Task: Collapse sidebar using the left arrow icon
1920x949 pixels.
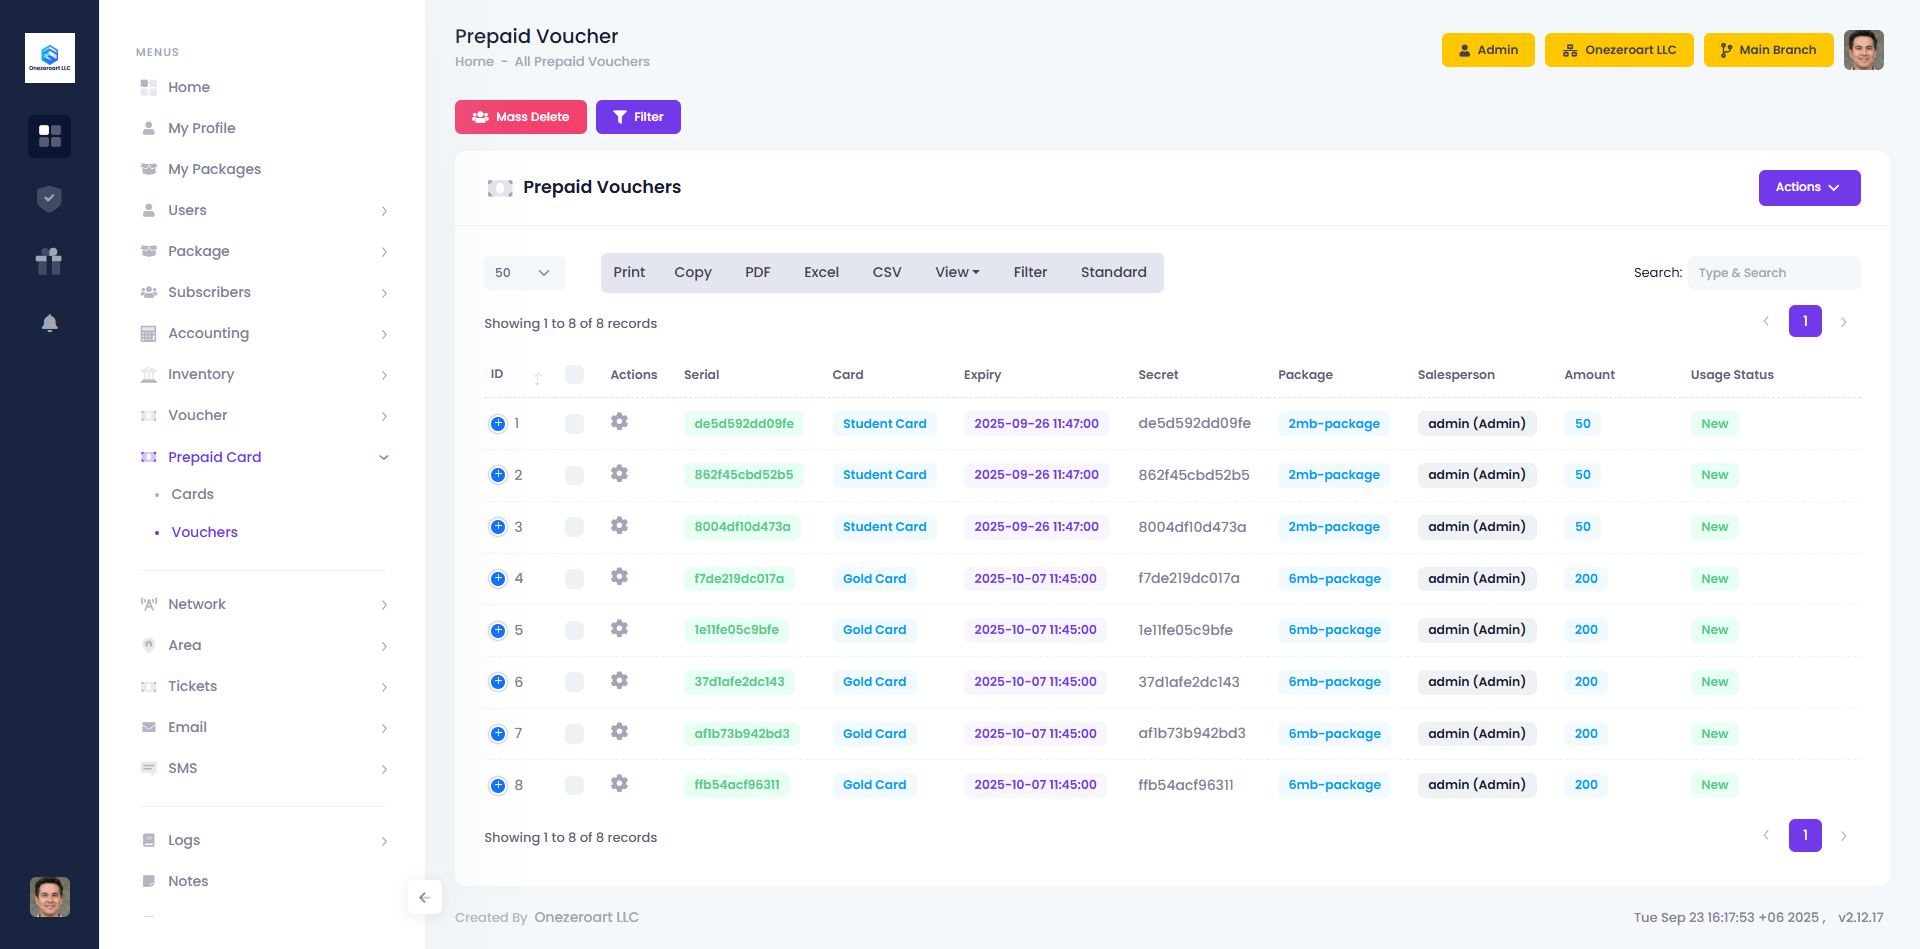Action: pos(424,897)
